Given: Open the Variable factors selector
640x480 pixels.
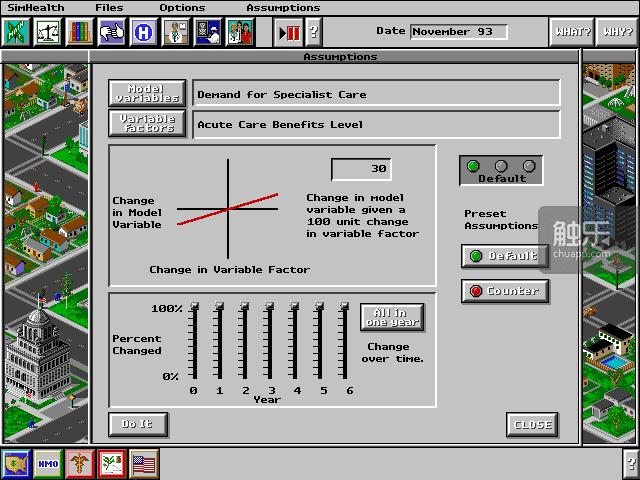Looking at the screenshot, I should point(148,124).
